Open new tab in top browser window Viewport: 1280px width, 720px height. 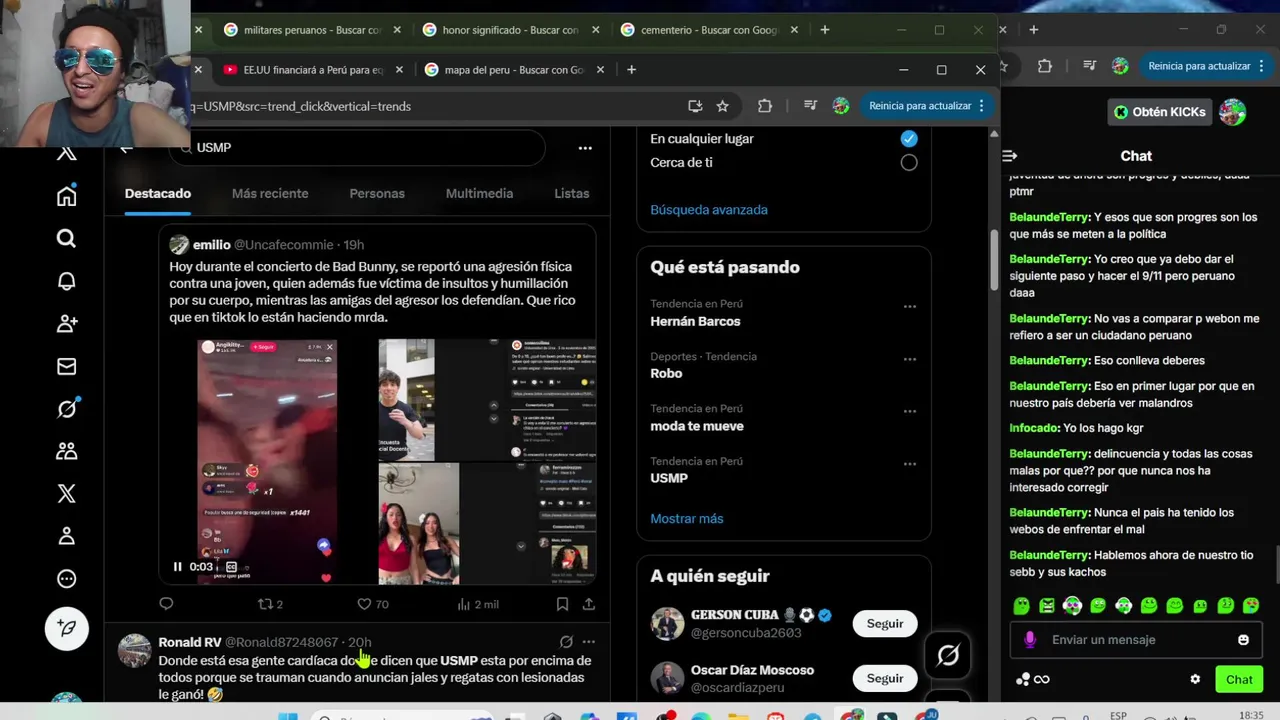pyautogui.click(x=824, y=30)
